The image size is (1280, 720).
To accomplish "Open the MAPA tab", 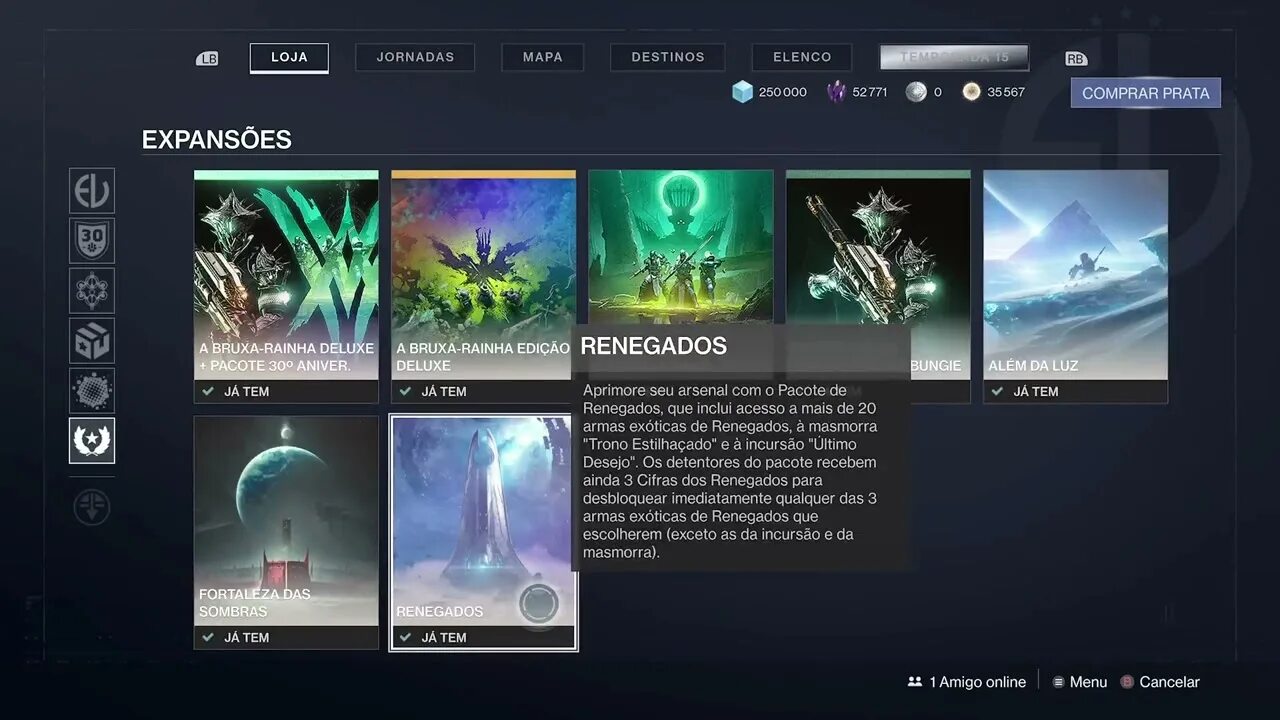I will pos(543,57).
